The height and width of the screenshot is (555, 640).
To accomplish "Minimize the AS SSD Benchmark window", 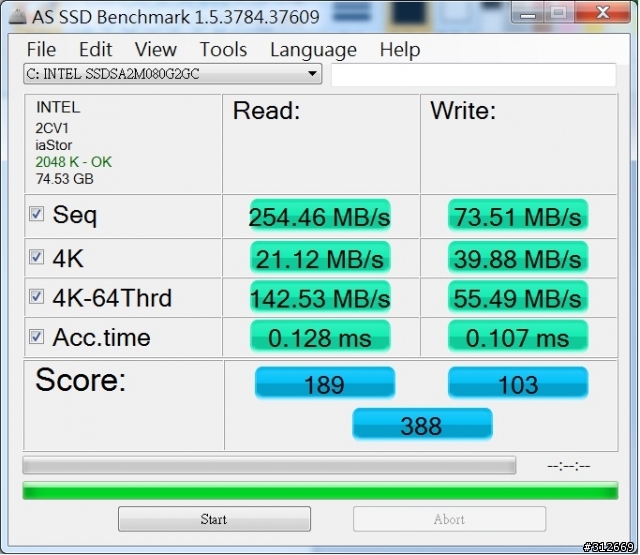I will pos(527,14).
